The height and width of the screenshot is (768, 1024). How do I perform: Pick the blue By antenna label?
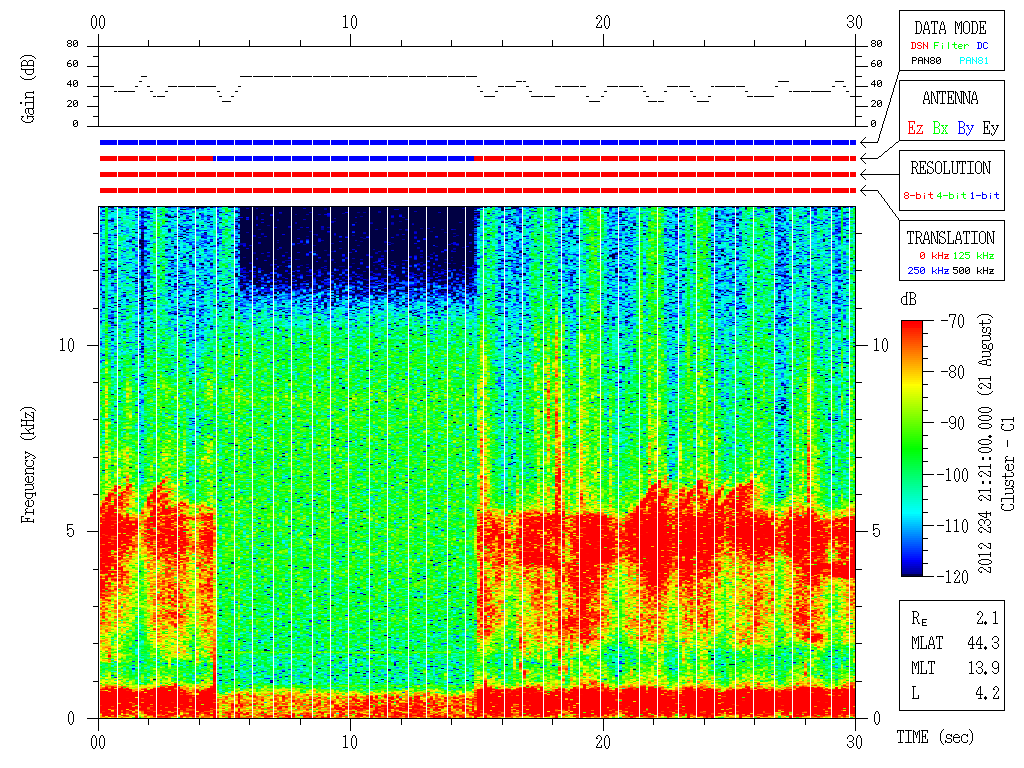pos(965,128)
